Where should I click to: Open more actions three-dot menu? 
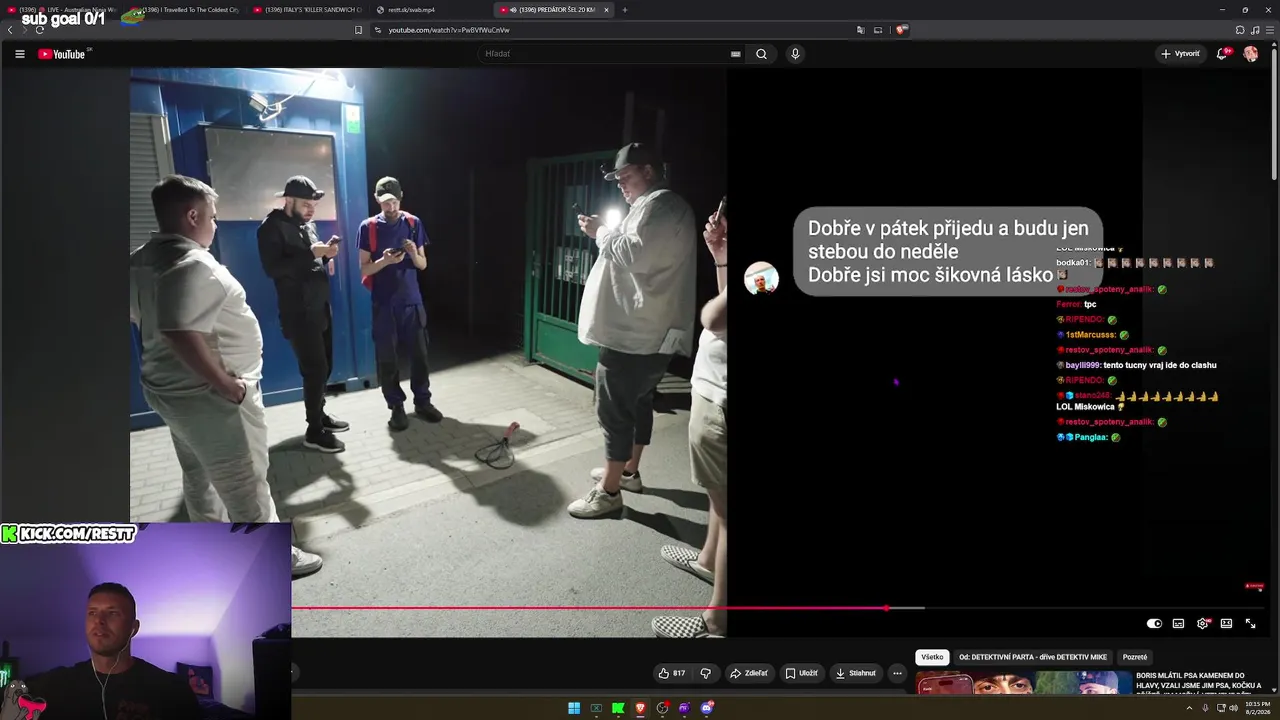click(x=897, y=673)
